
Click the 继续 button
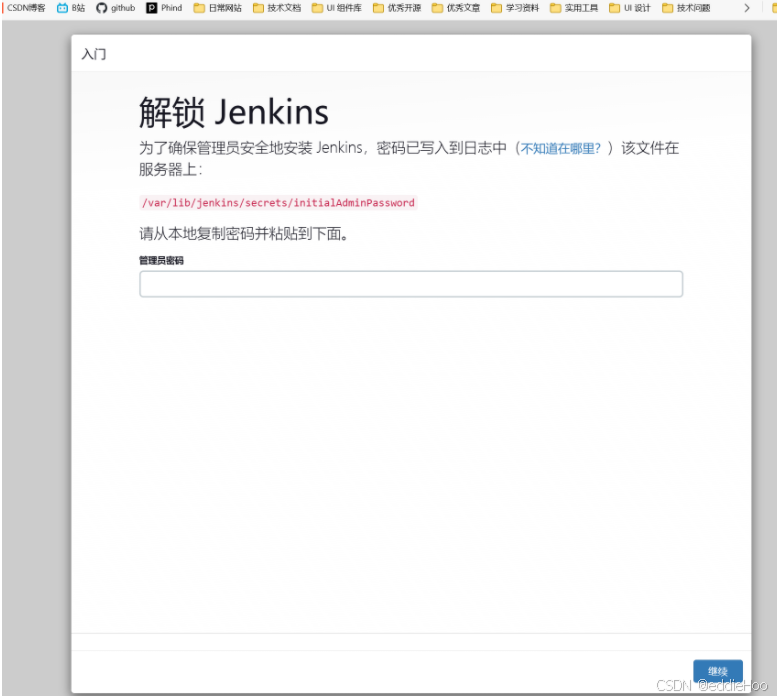(x=718, y=671)
